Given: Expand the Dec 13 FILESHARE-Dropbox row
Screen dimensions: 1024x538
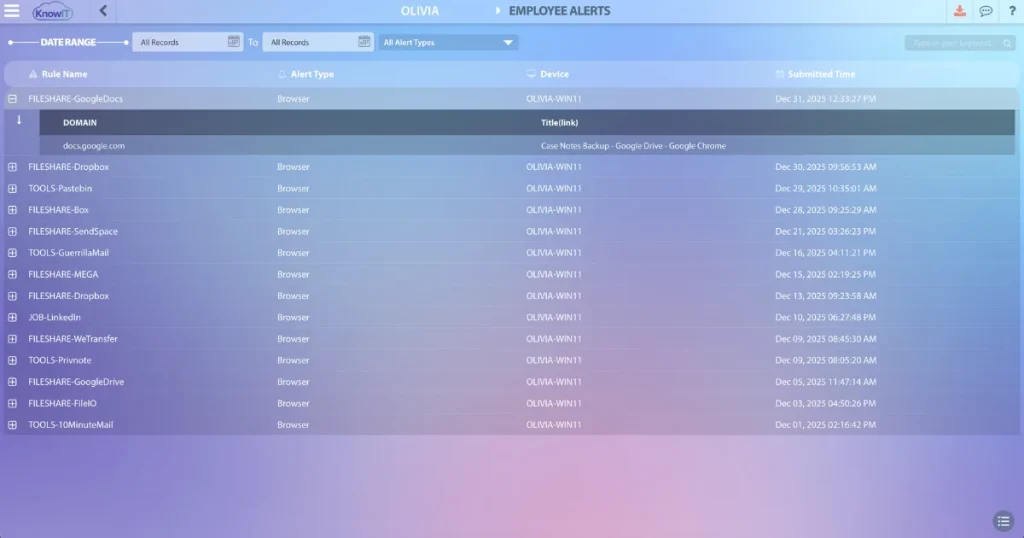Looking at the screenshot, I should [x=12, y=296].
